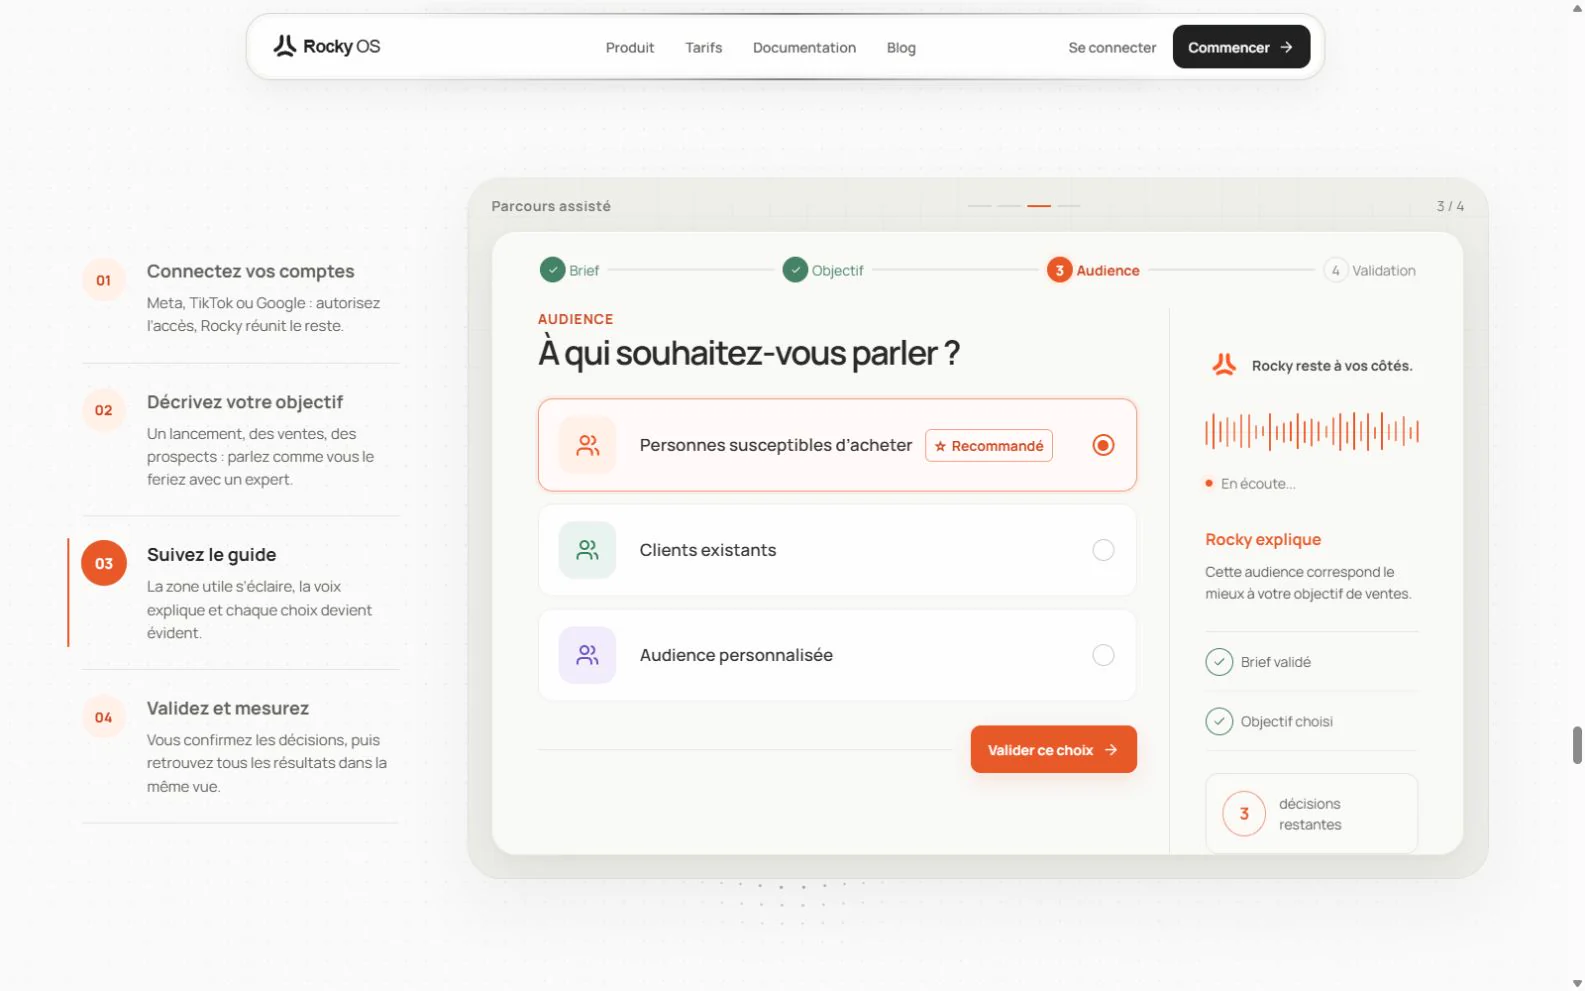Click the purple people icon for Audience personnalisée
1585x991 pixels.
(587, 655)
